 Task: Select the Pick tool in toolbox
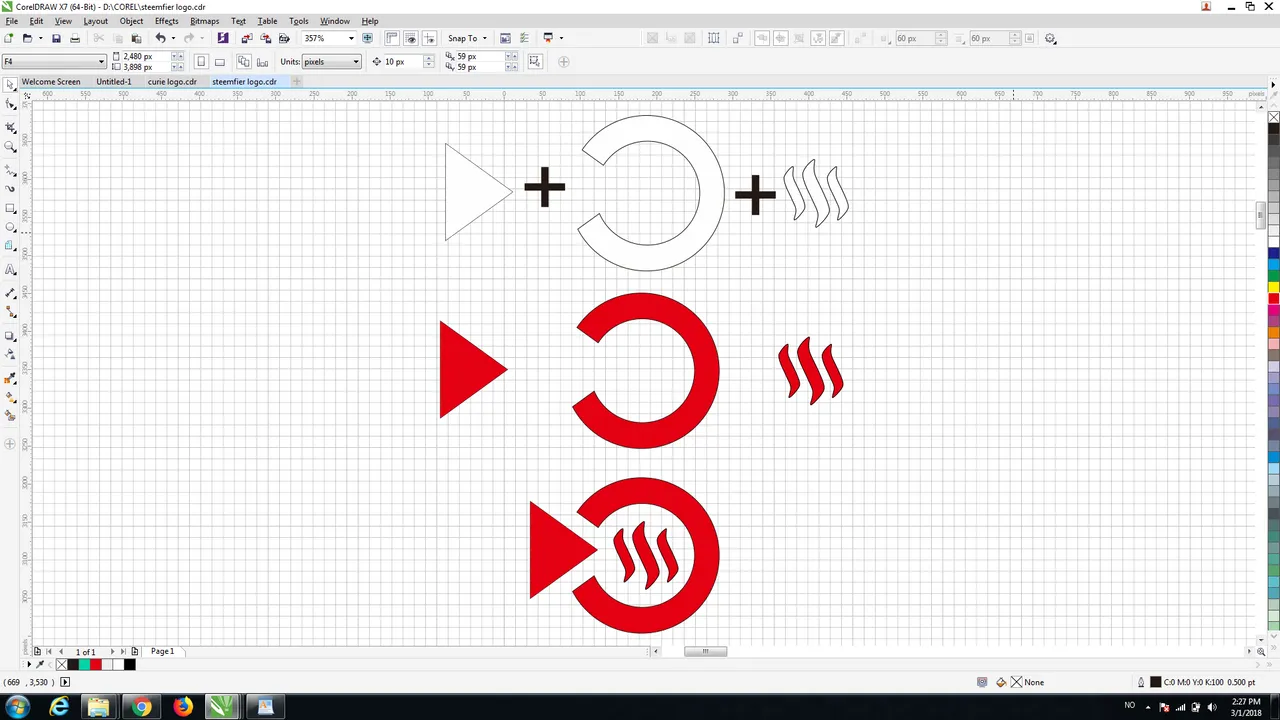pyautogui.click(x=10, y=86)
